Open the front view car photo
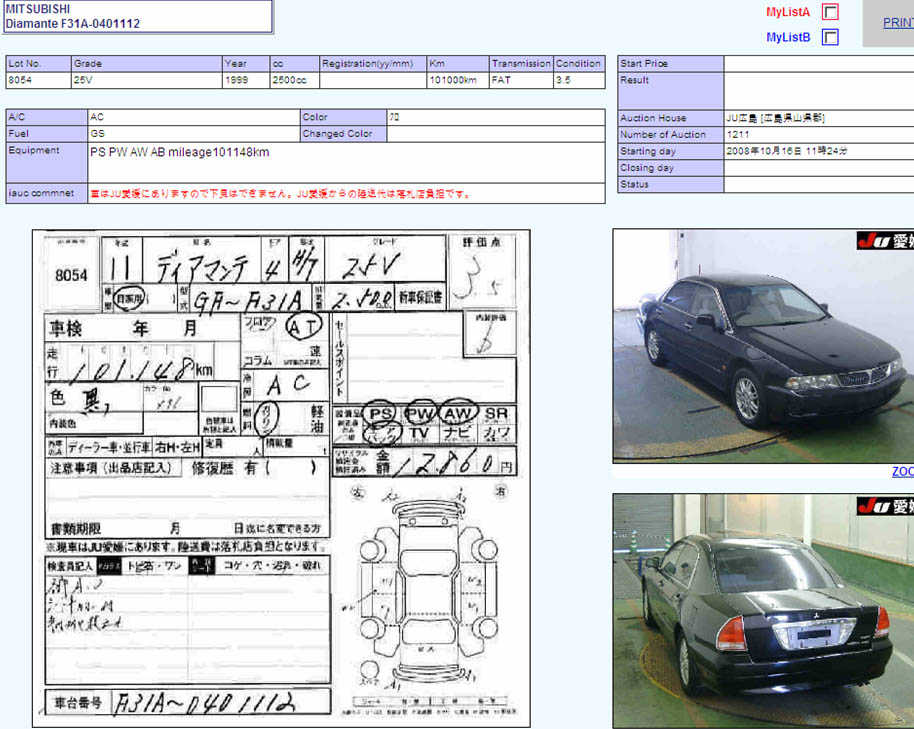Screen dimensions: 914x729 click(x=763, y=346)
